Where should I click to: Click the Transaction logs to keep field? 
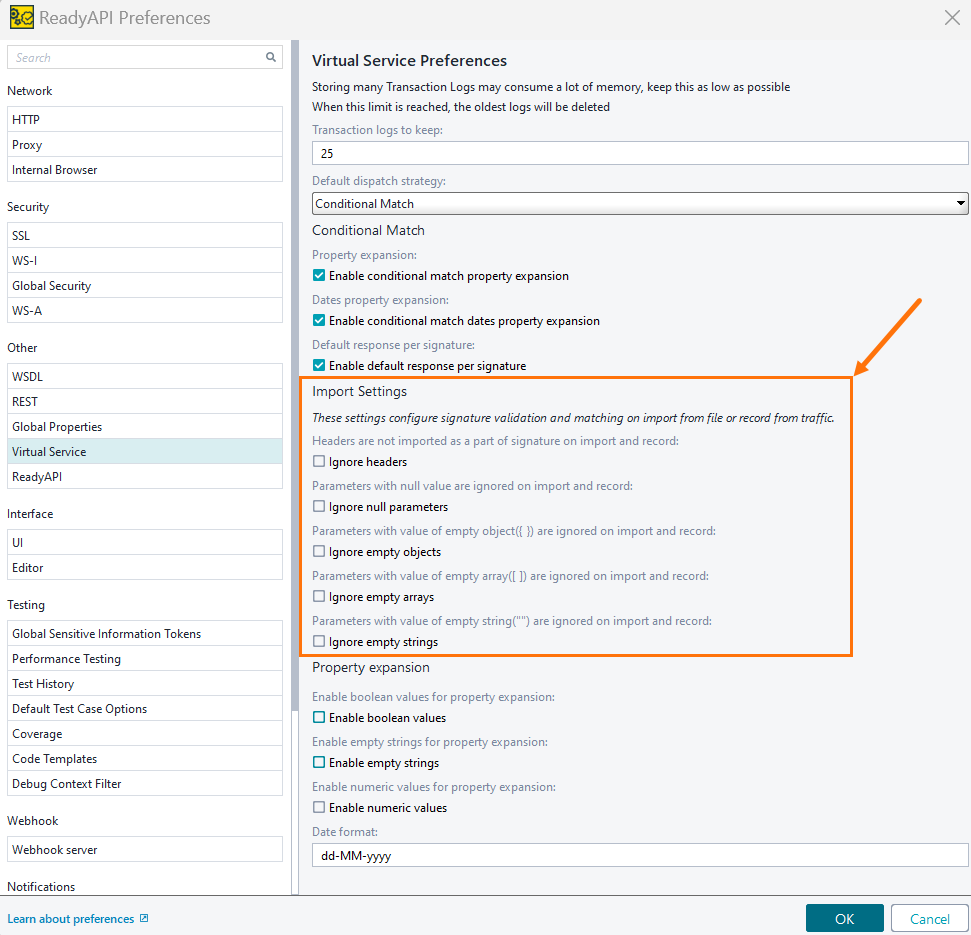click(x=640, y=153)
